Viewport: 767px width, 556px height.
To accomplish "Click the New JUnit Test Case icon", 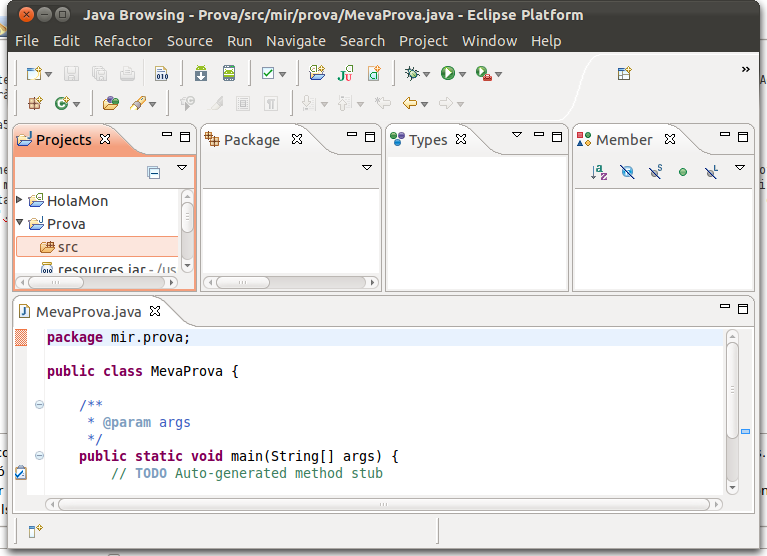I will [345, 73].
